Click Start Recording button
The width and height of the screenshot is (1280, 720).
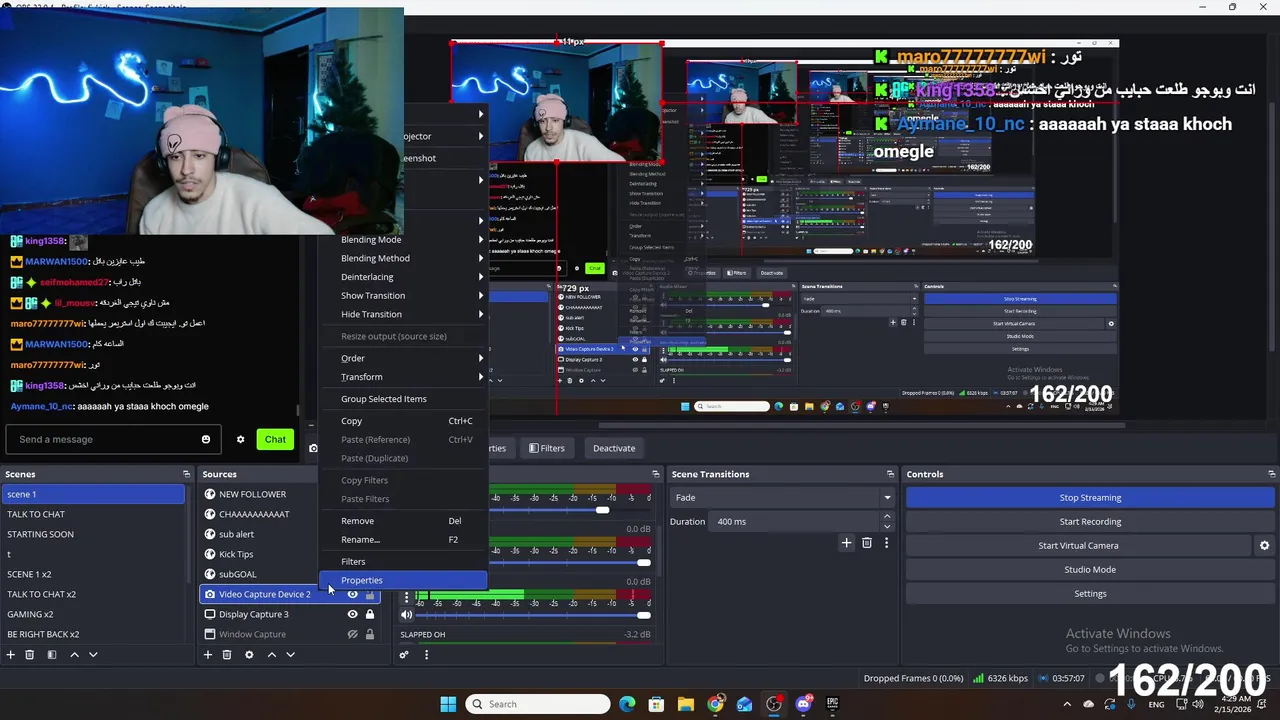pos(1090,522)
